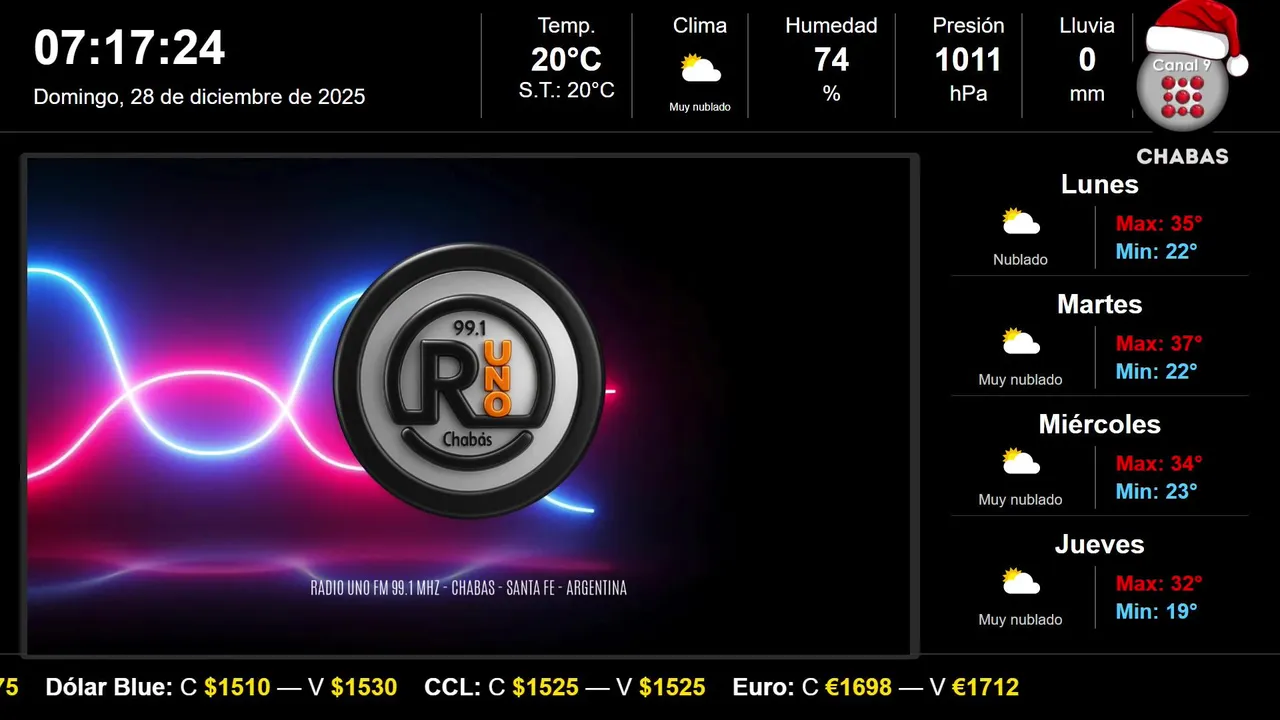
Task: Click Lunes Min: 22° value
Action: click(x=1156, y=251)
